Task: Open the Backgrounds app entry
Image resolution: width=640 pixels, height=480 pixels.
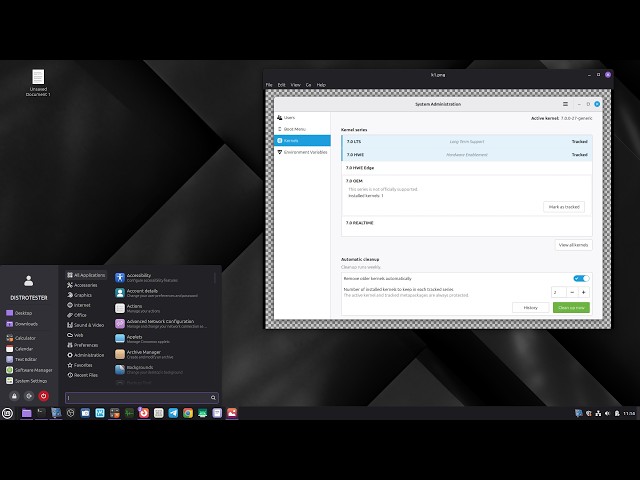Action: pos(162,369)
